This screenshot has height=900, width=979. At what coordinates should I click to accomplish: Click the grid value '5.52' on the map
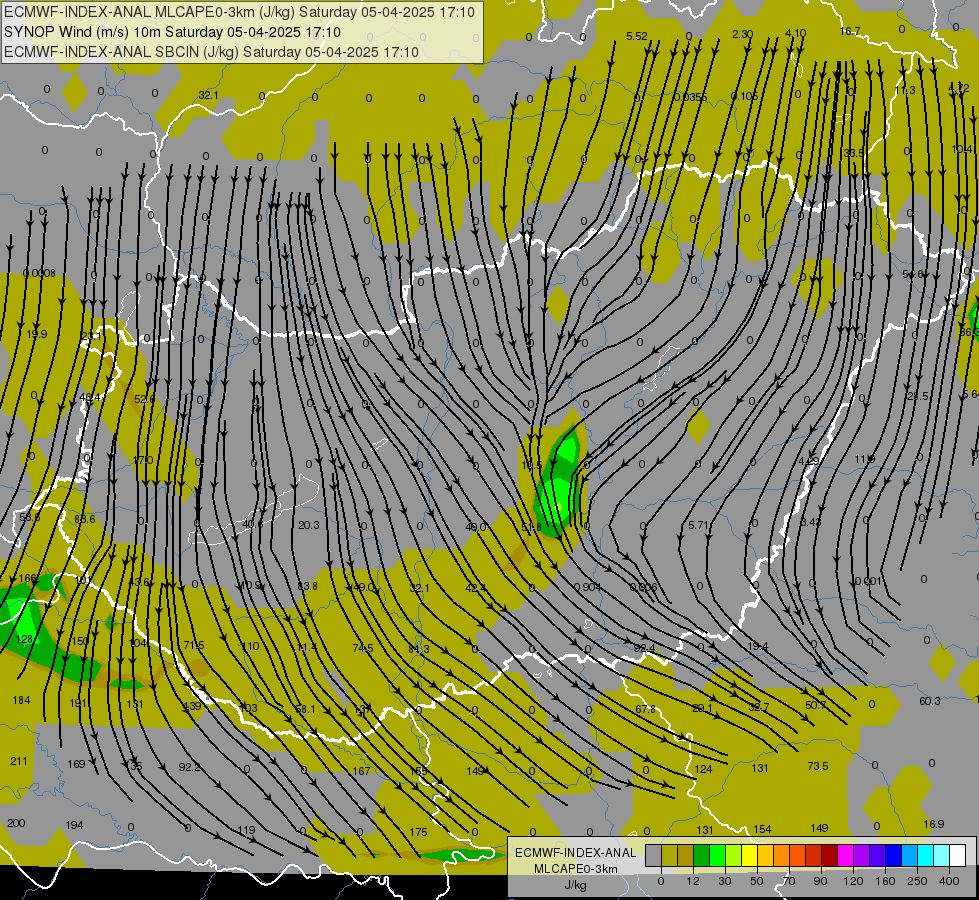637,36
